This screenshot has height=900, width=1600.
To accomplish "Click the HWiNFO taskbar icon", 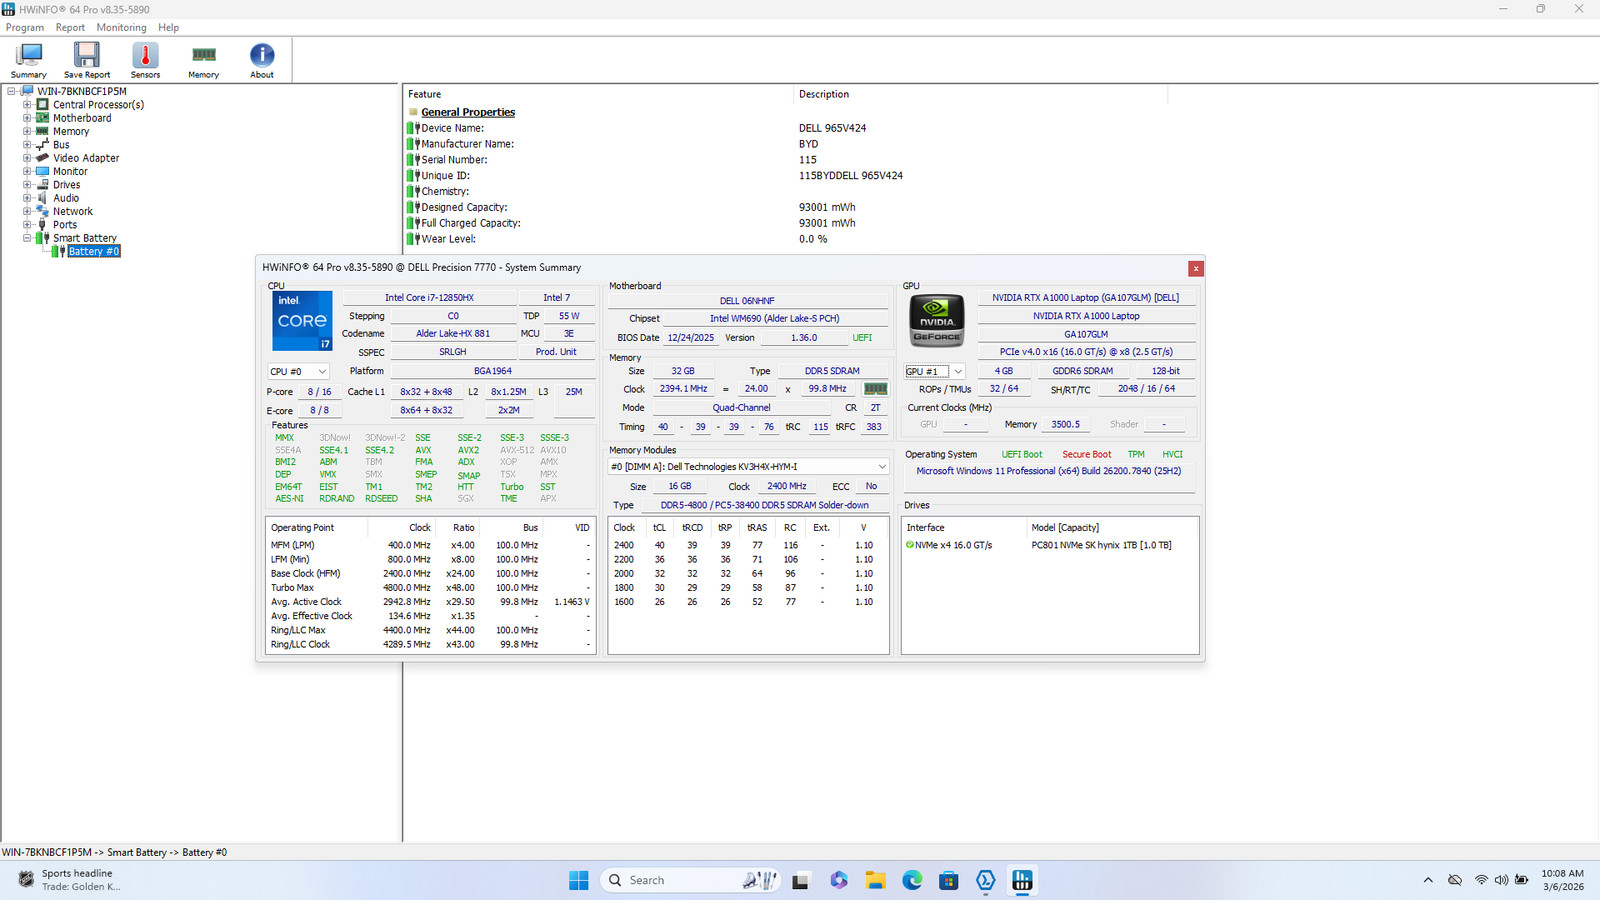I will [1022, 880].
